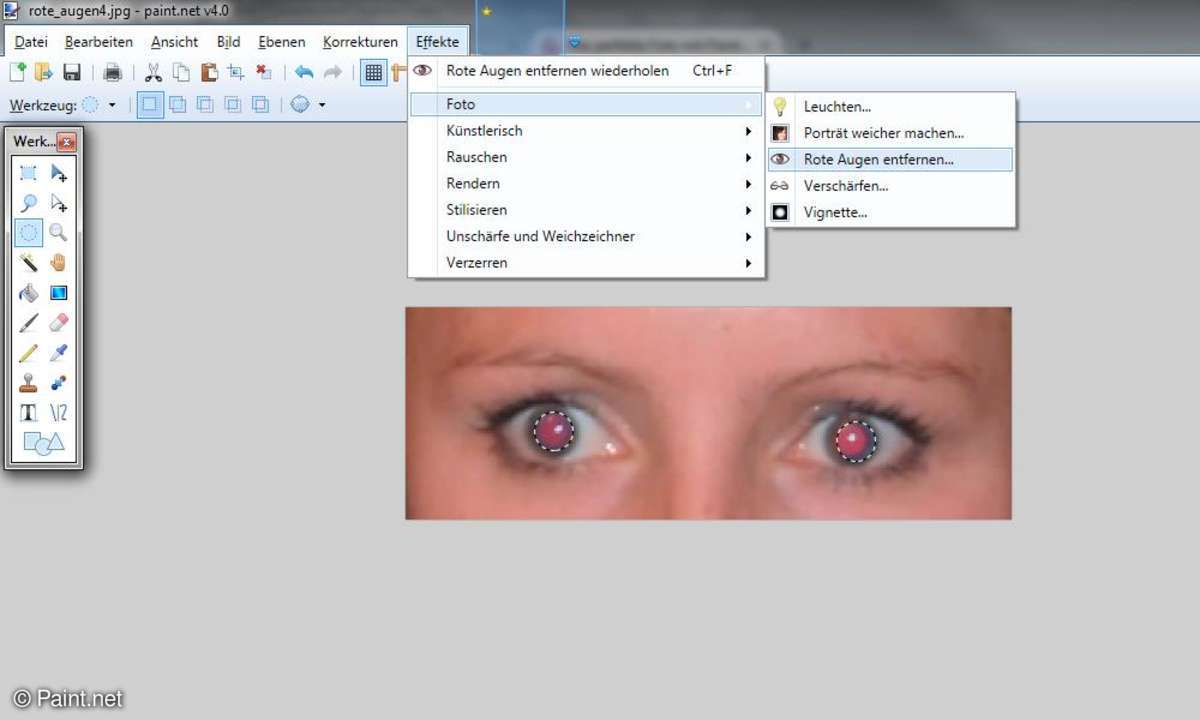Click the Open file folder icon
The width and height of the screenshot is (1200, 720).
44,72
